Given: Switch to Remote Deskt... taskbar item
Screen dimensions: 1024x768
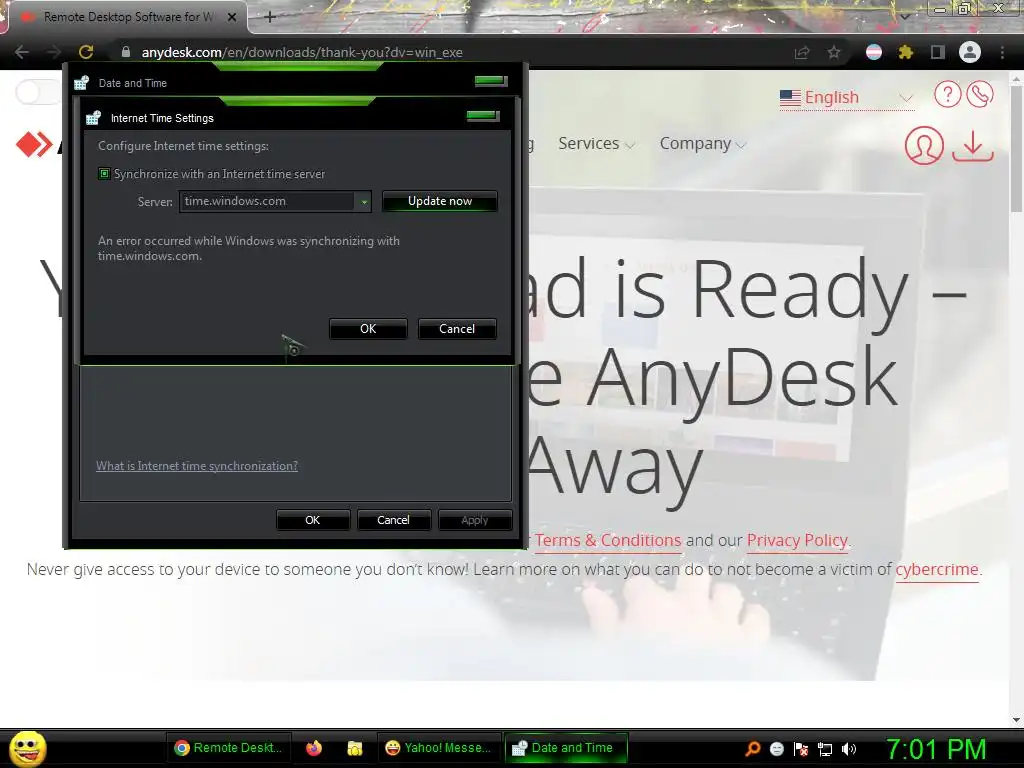Looking at the screenshot, I should pos(228,748).
